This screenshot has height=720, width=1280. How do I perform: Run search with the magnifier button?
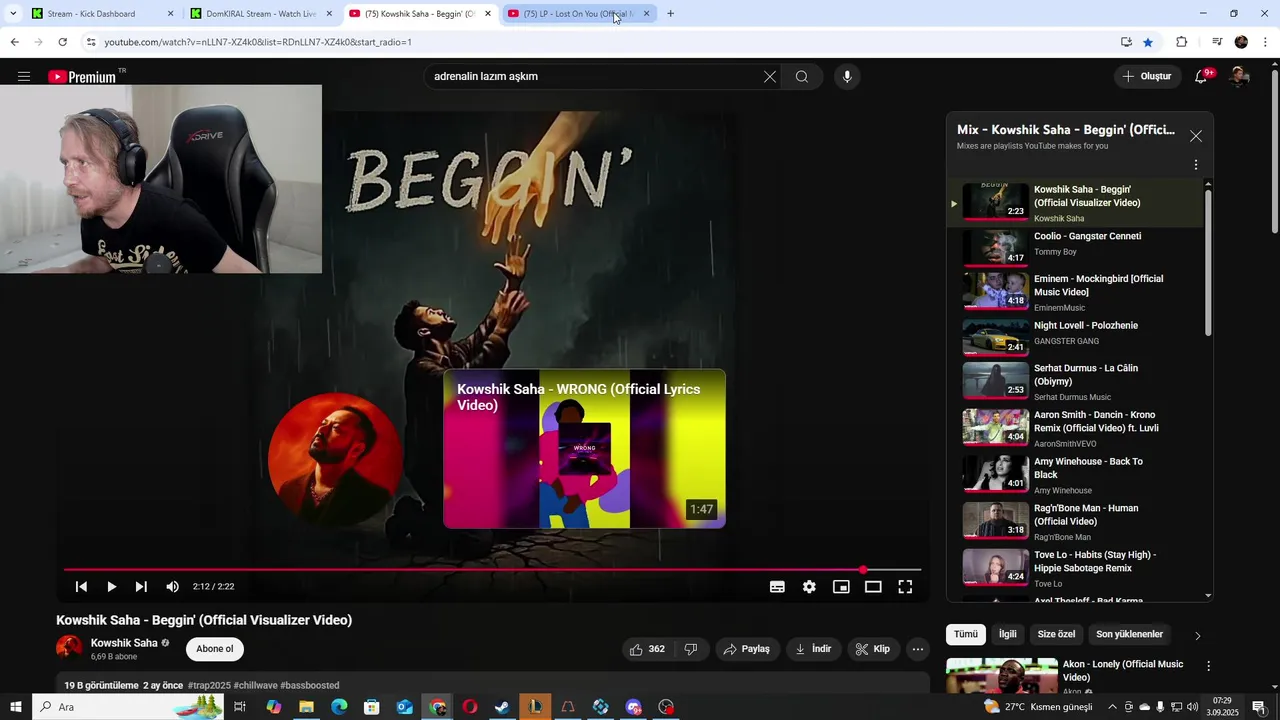(802, 77)
